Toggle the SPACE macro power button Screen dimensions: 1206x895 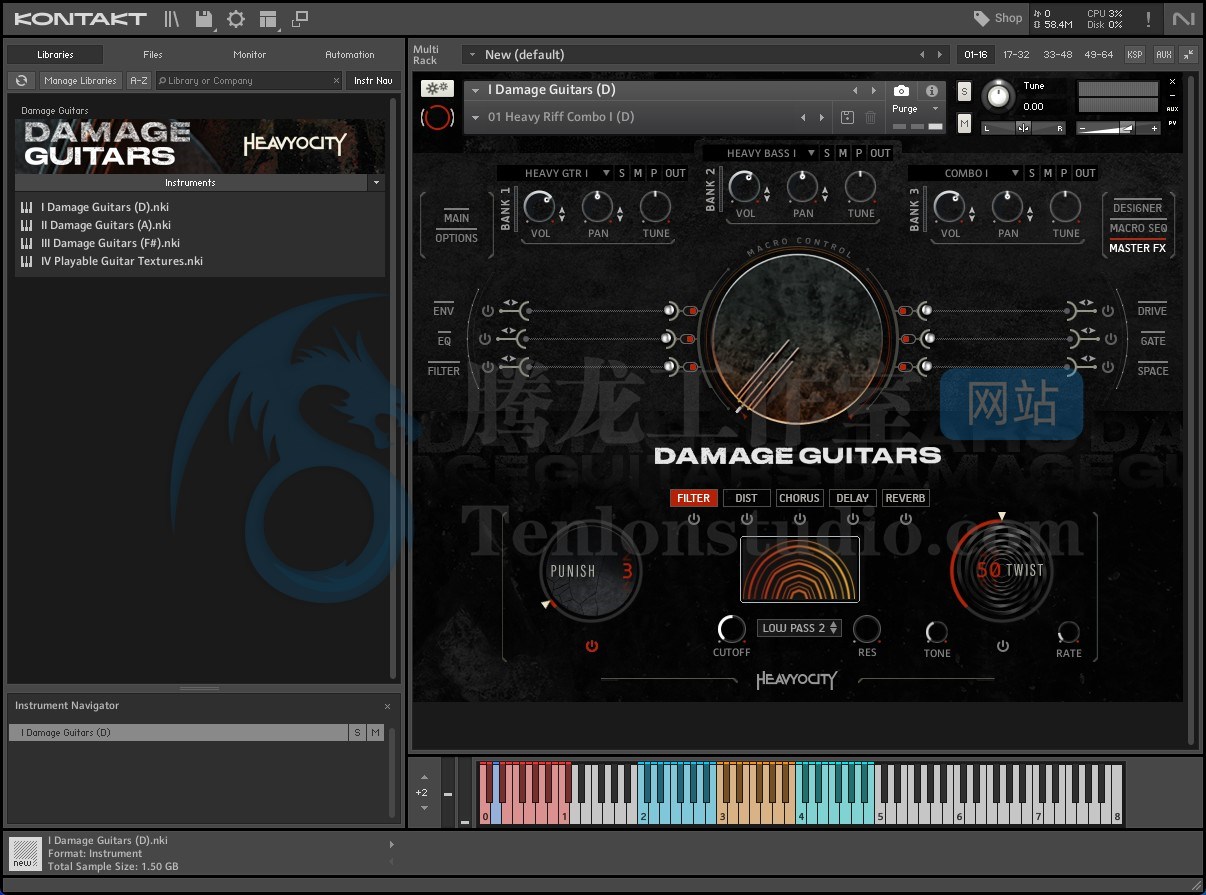(x=1108, y=368)
